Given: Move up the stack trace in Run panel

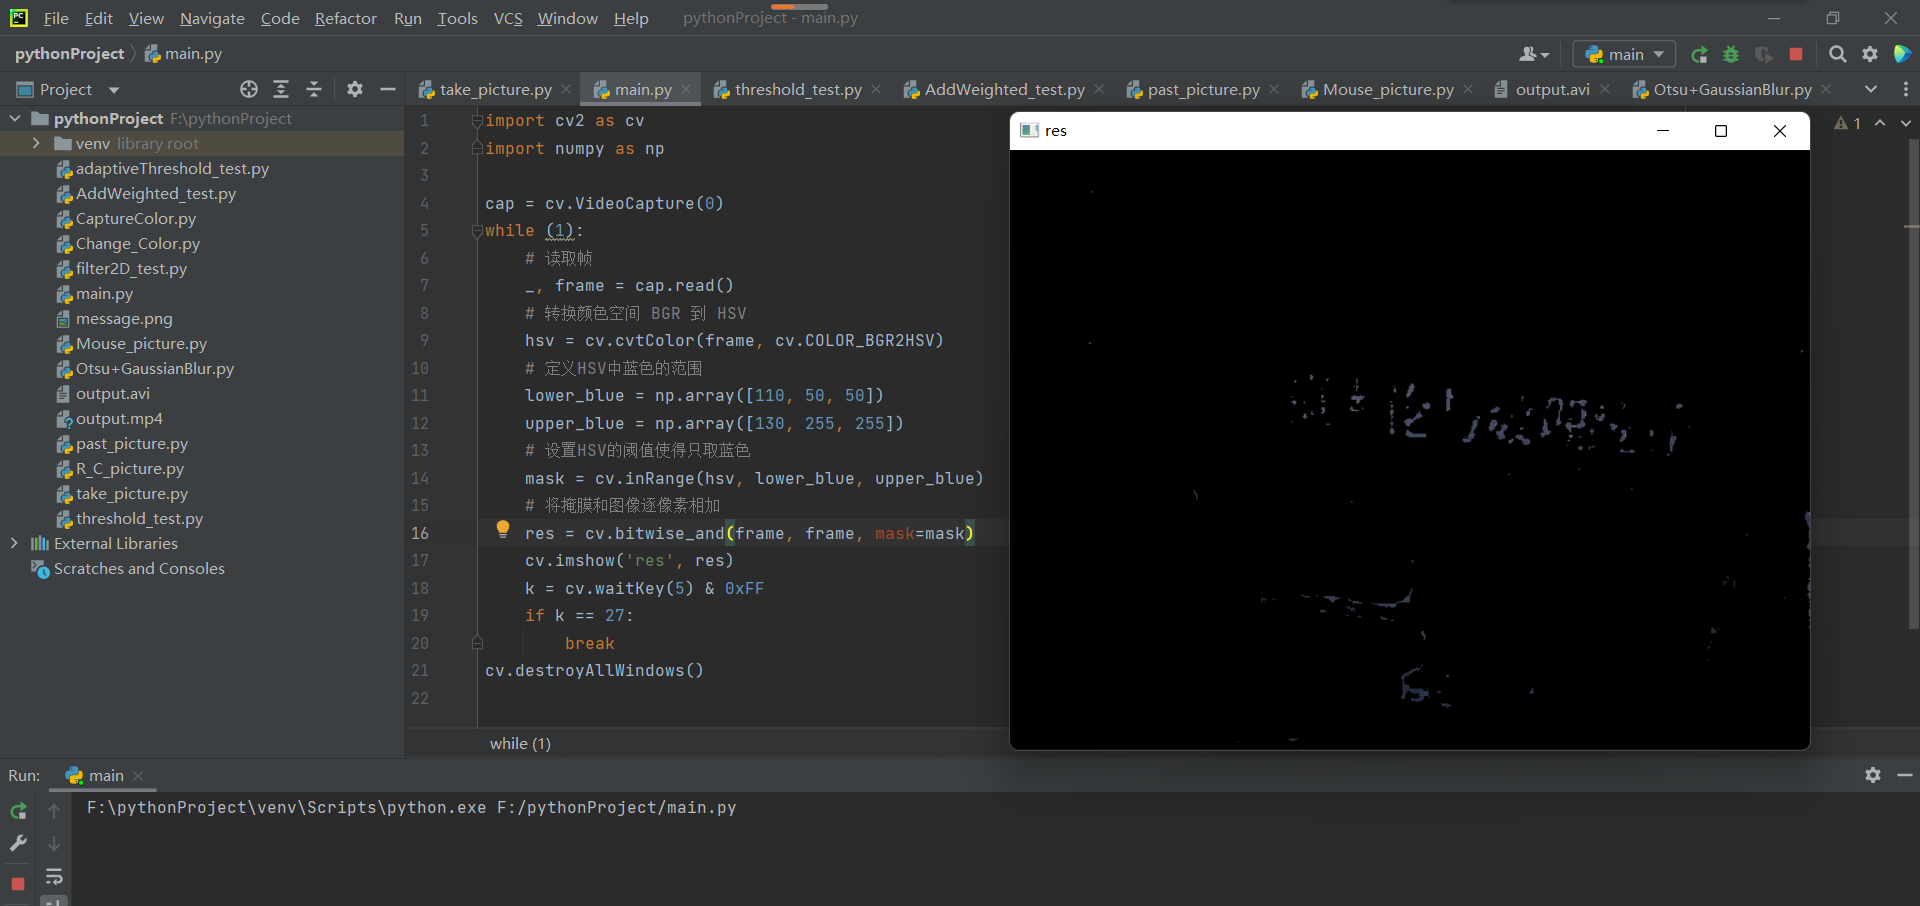Looking at the screenshot, I should pos(54,811).
